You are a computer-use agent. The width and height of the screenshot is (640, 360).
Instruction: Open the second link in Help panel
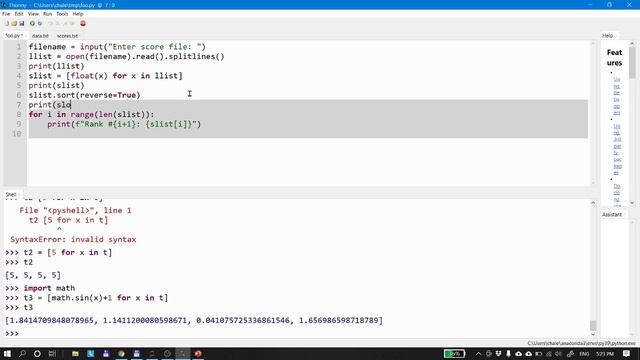point(617,149)
